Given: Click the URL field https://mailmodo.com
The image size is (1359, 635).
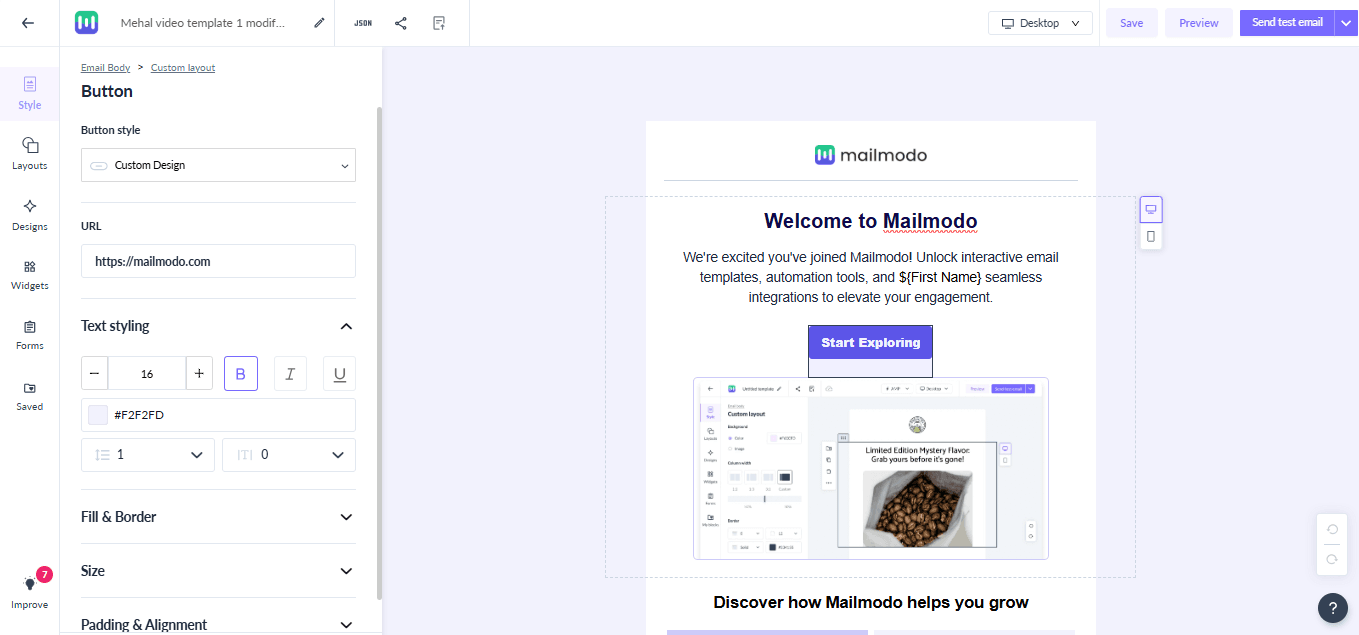Looking at the screenshot, I should pos(218,261).
